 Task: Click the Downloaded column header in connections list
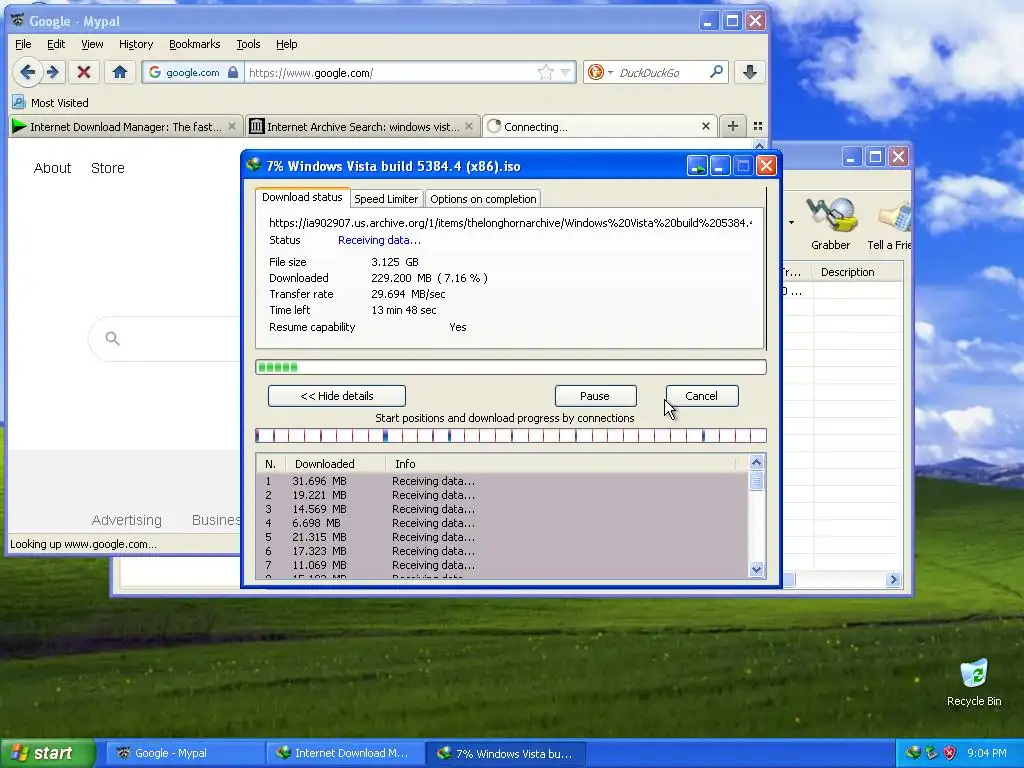[334, 464]
